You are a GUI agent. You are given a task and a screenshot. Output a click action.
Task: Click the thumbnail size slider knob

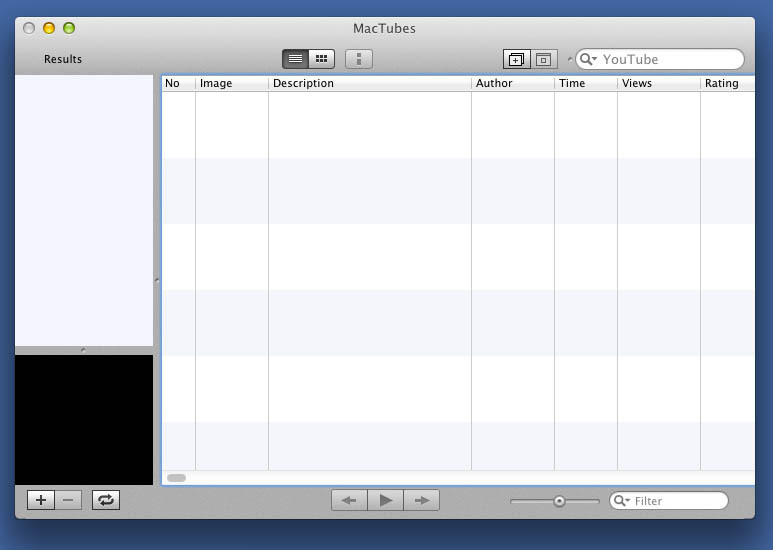pyautogui.click(x=559, y=501)
